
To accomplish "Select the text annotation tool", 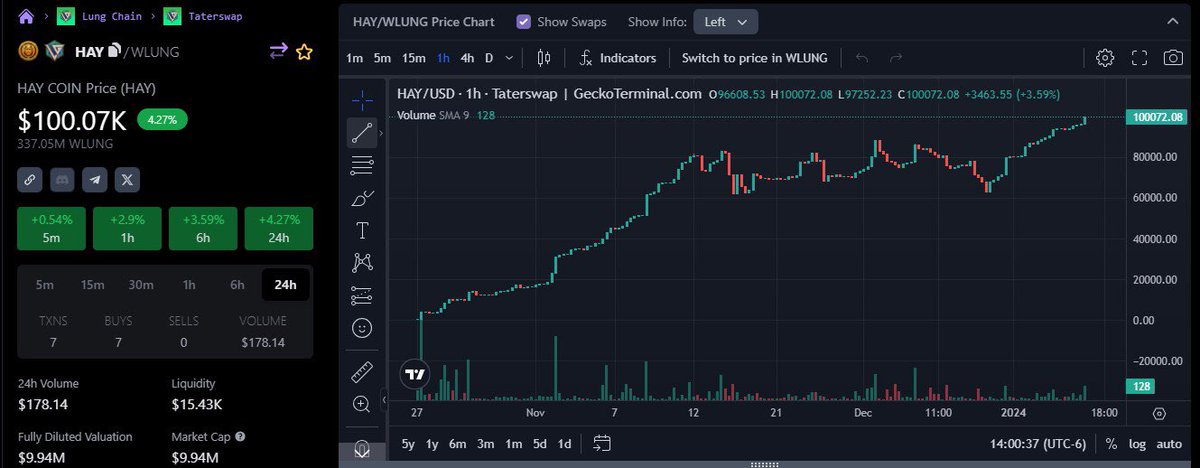I will click(362, 231).
